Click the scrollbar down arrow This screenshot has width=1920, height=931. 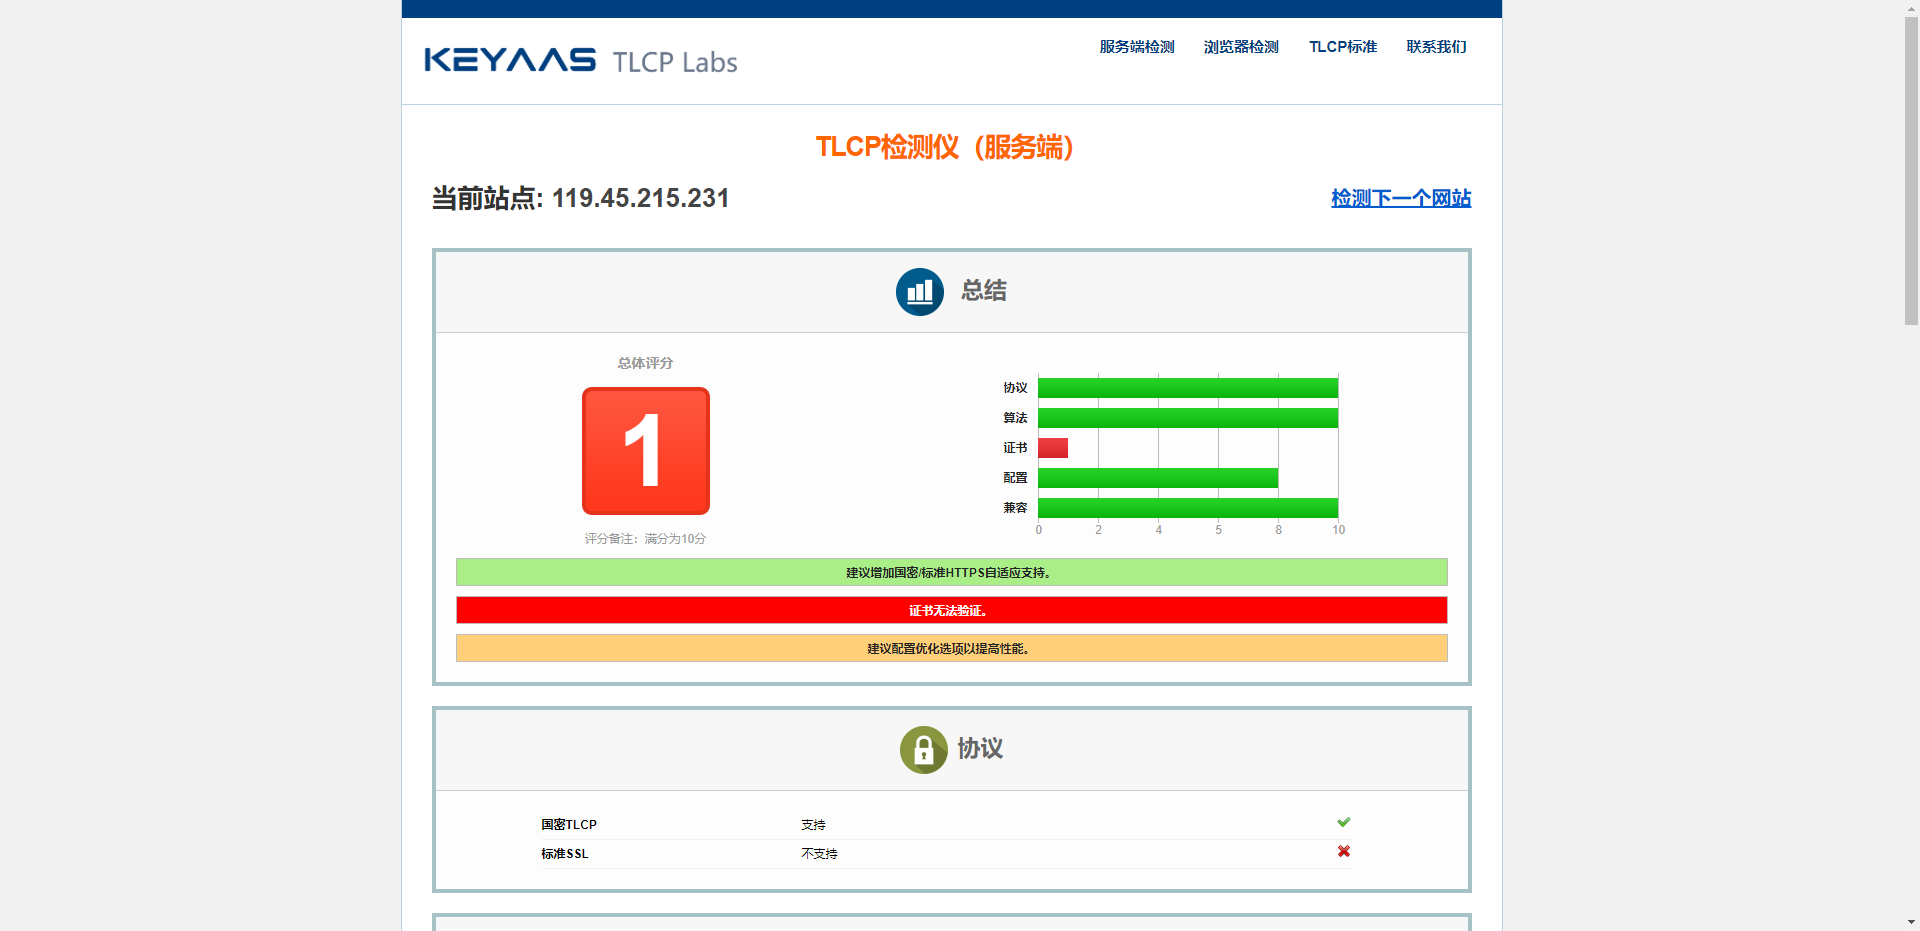(1911, 922)
